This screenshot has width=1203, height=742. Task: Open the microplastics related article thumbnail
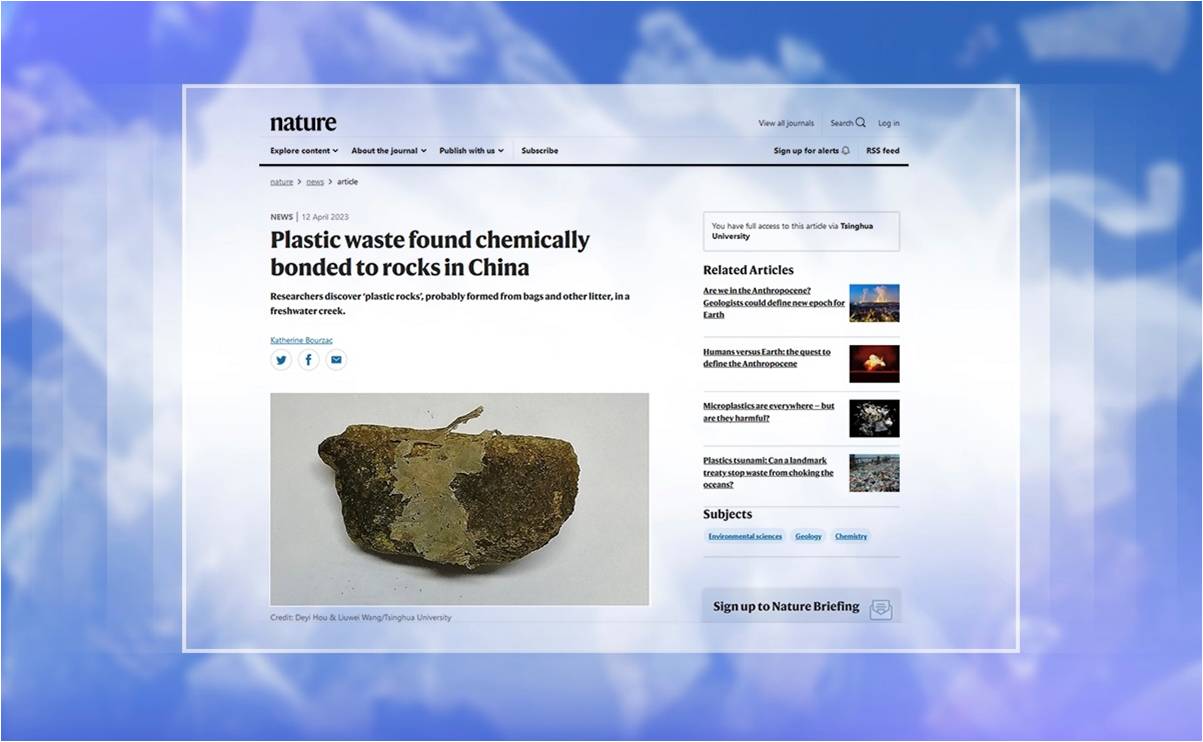coord(874,418)
